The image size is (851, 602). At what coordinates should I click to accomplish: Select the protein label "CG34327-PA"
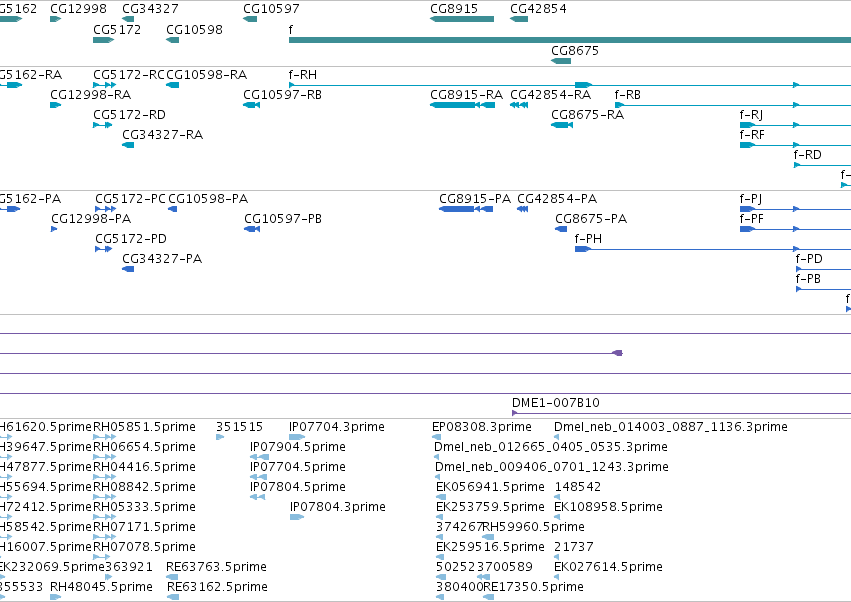coord(162,259)
